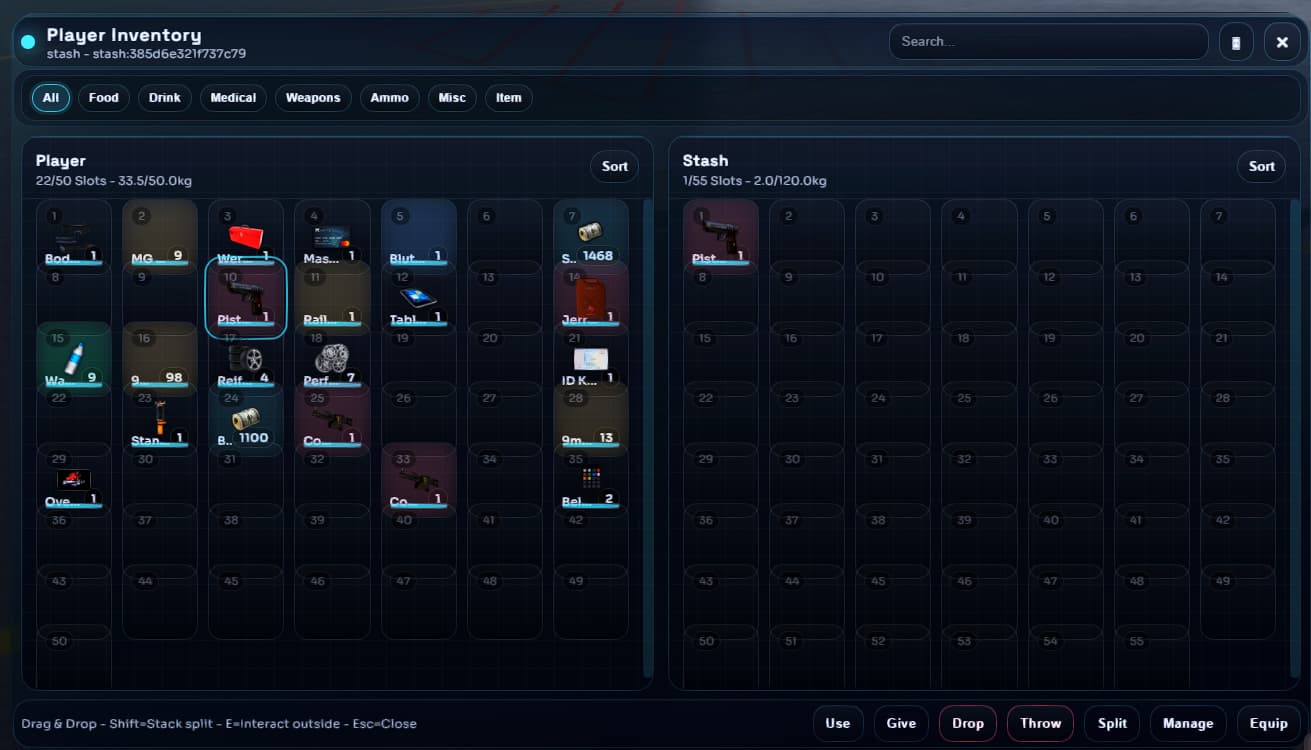Image resolution: width=1311 pixels, height=750 pixels.
Task: Sort the Player inventory
Action: coord(615,167)
